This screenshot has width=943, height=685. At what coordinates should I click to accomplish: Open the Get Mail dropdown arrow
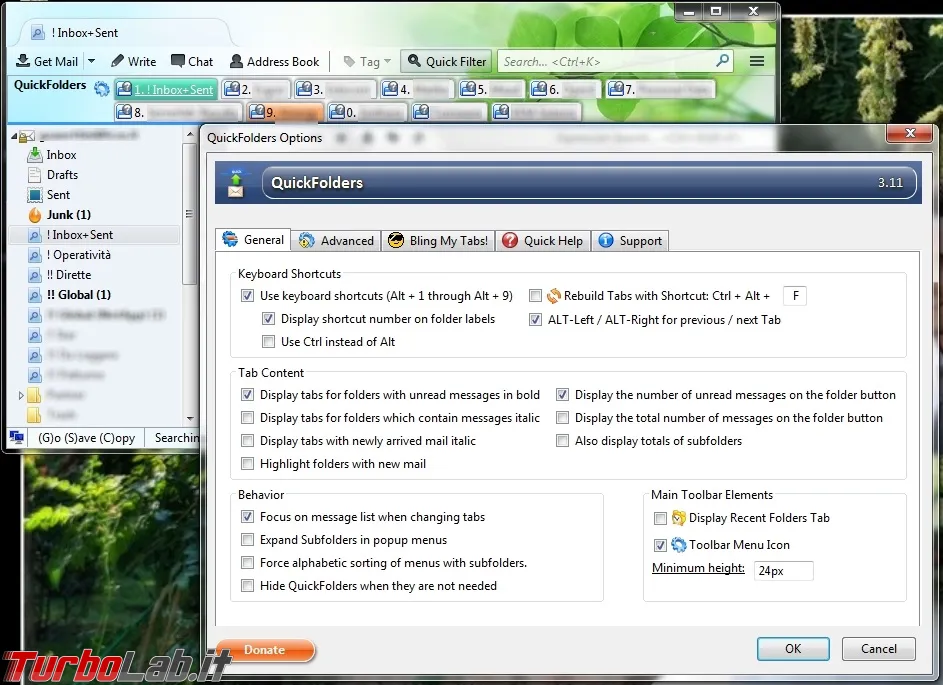(91, 61)
